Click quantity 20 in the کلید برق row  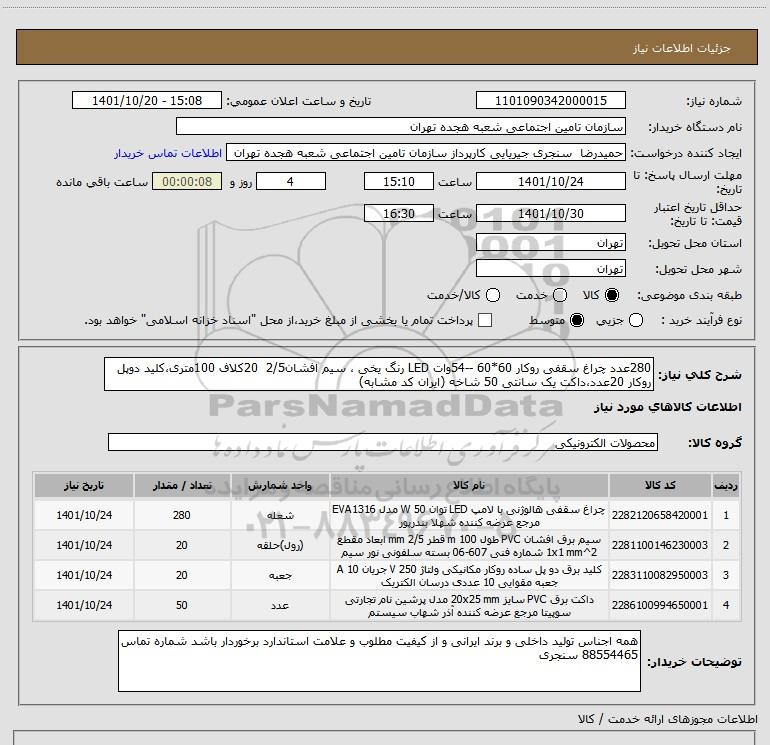point(182,575)
